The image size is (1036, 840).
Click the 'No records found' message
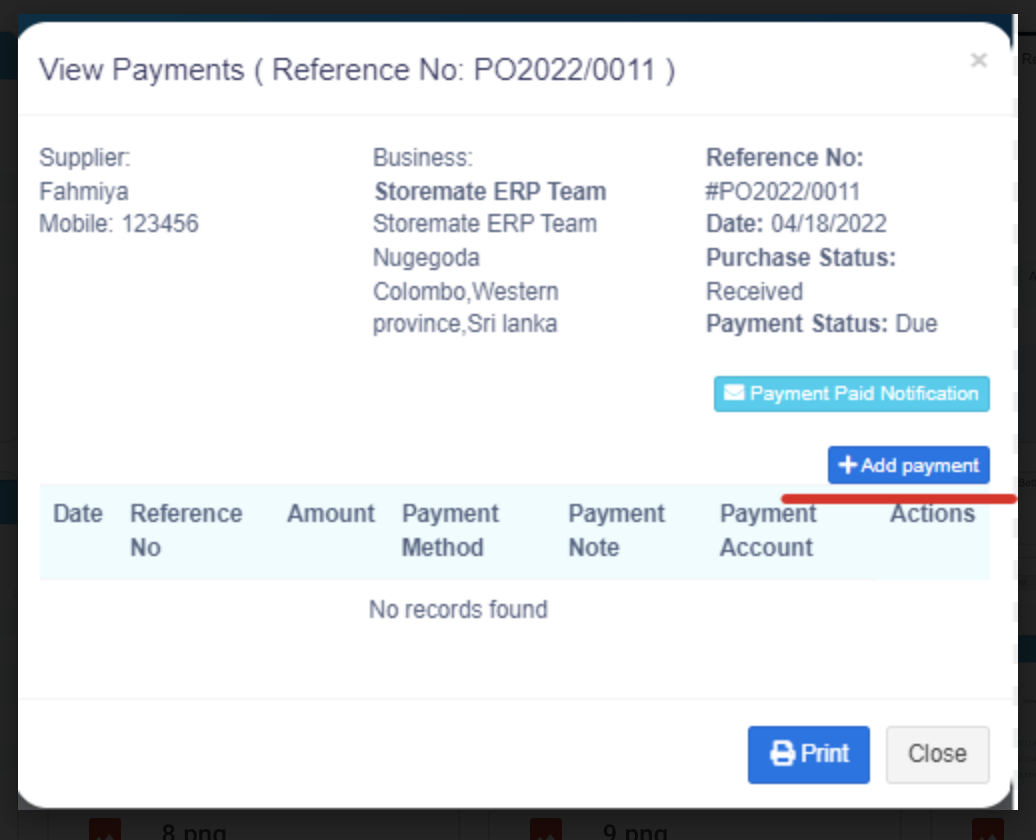[459, 609]
